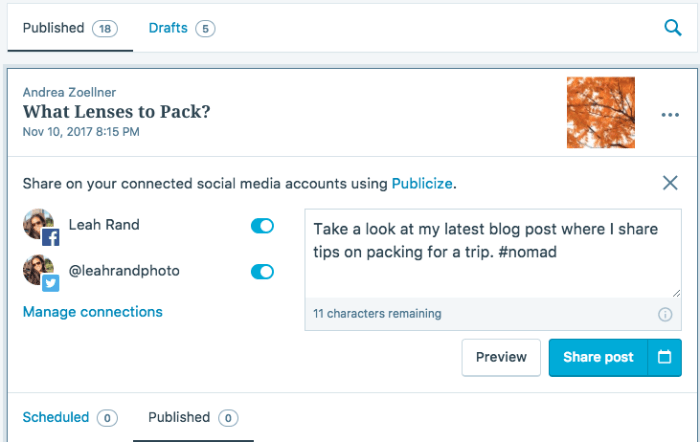Screen dimensions: 700x442
Task: Open the post ellipsis options menu
Action: [x=670, y=115]
